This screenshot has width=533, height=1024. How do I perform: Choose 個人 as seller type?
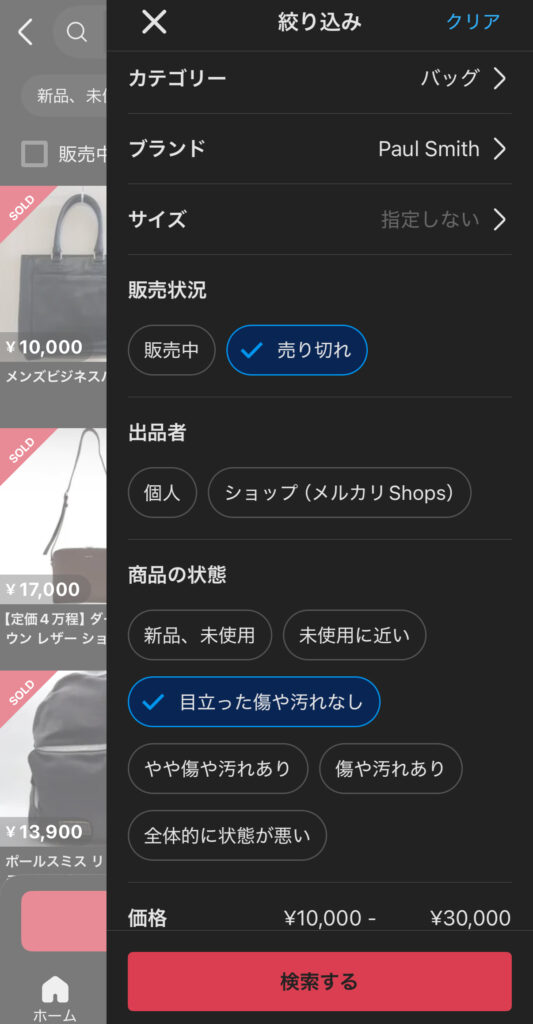click(x=162, y=492)
